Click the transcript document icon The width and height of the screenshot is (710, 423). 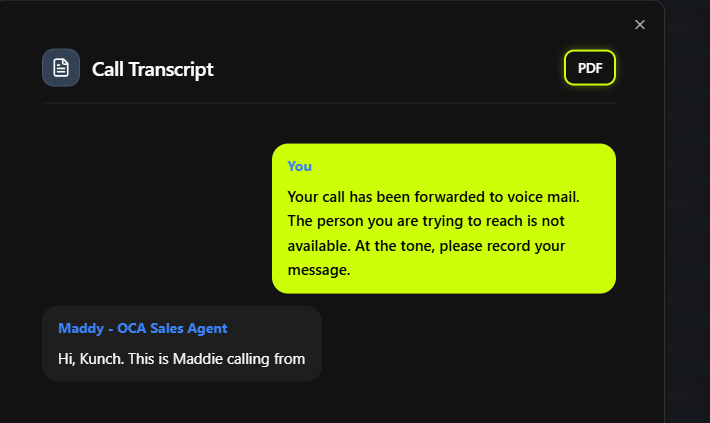pyautogui.click(x=61, y=68)
